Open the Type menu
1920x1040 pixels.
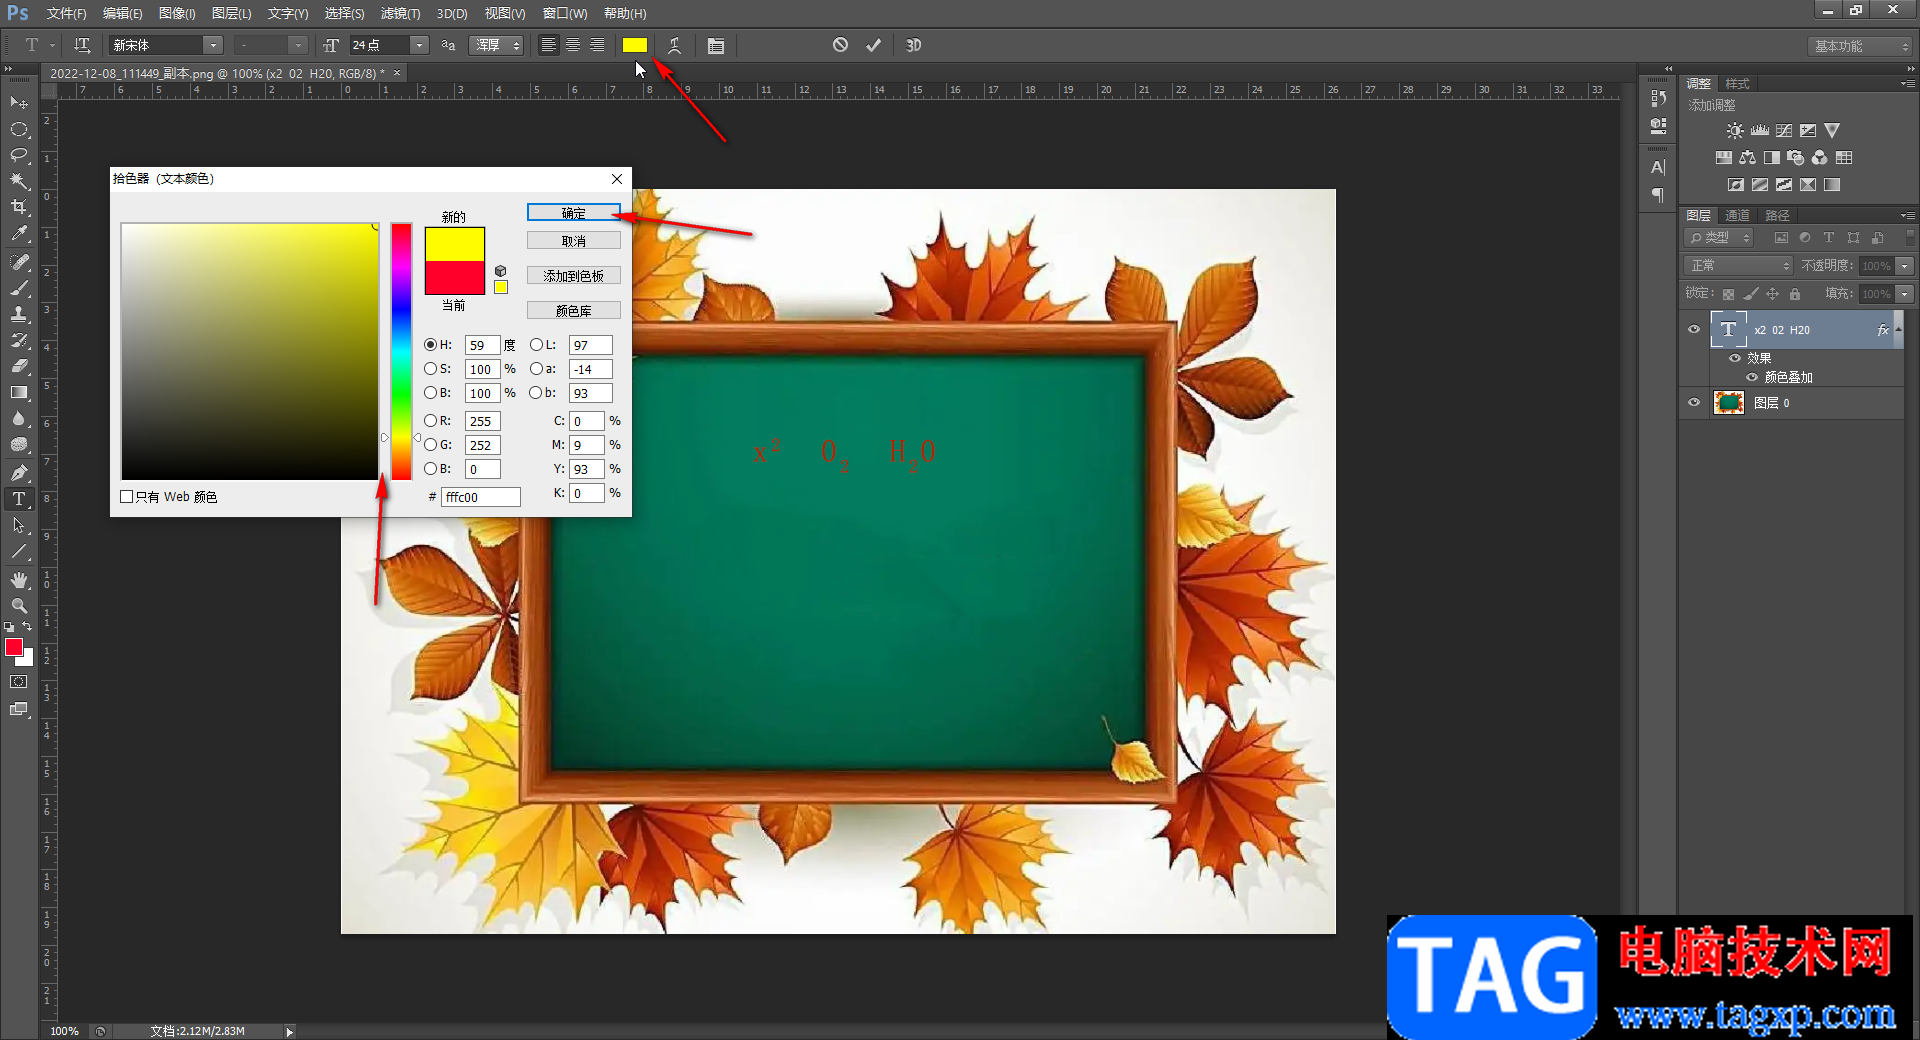[288, 13]
